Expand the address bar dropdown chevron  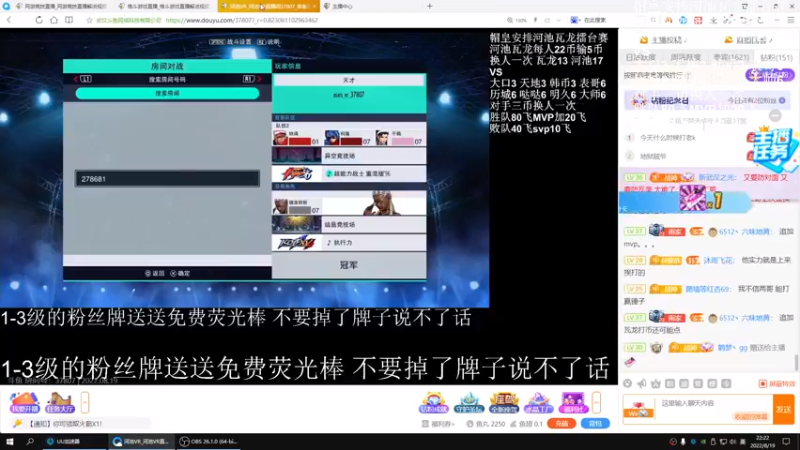(559, 20)
